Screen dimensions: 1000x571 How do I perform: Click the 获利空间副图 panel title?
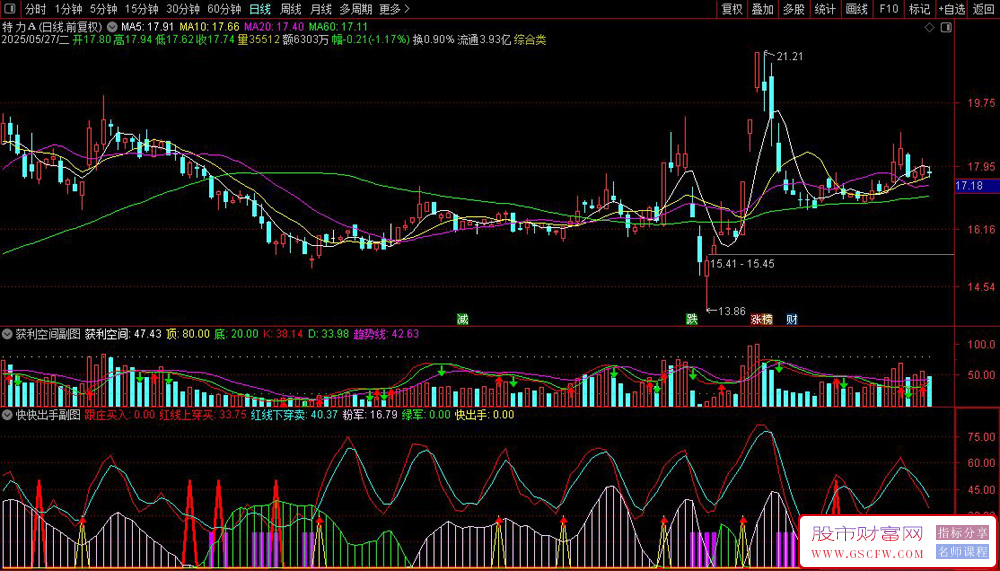point(48,333)
